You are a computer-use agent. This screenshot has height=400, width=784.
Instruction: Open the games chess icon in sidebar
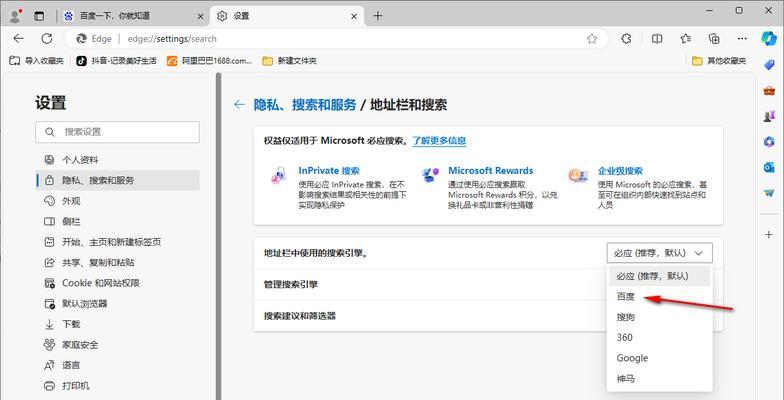pos(769,116)
